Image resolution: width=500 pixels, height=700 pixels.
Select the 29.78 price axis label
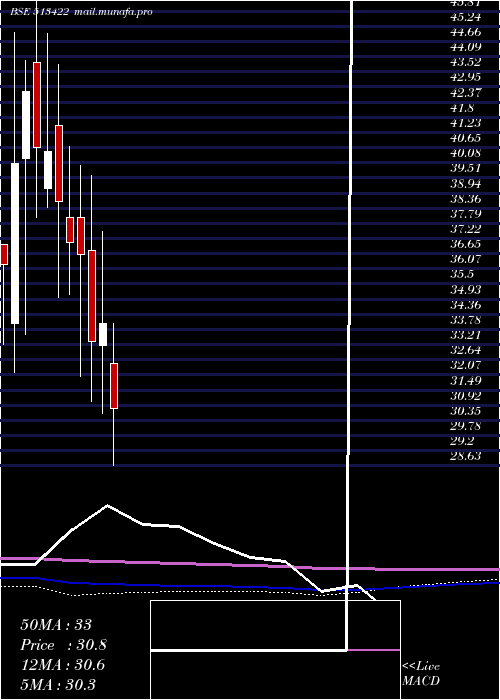[x=466, y=426]
